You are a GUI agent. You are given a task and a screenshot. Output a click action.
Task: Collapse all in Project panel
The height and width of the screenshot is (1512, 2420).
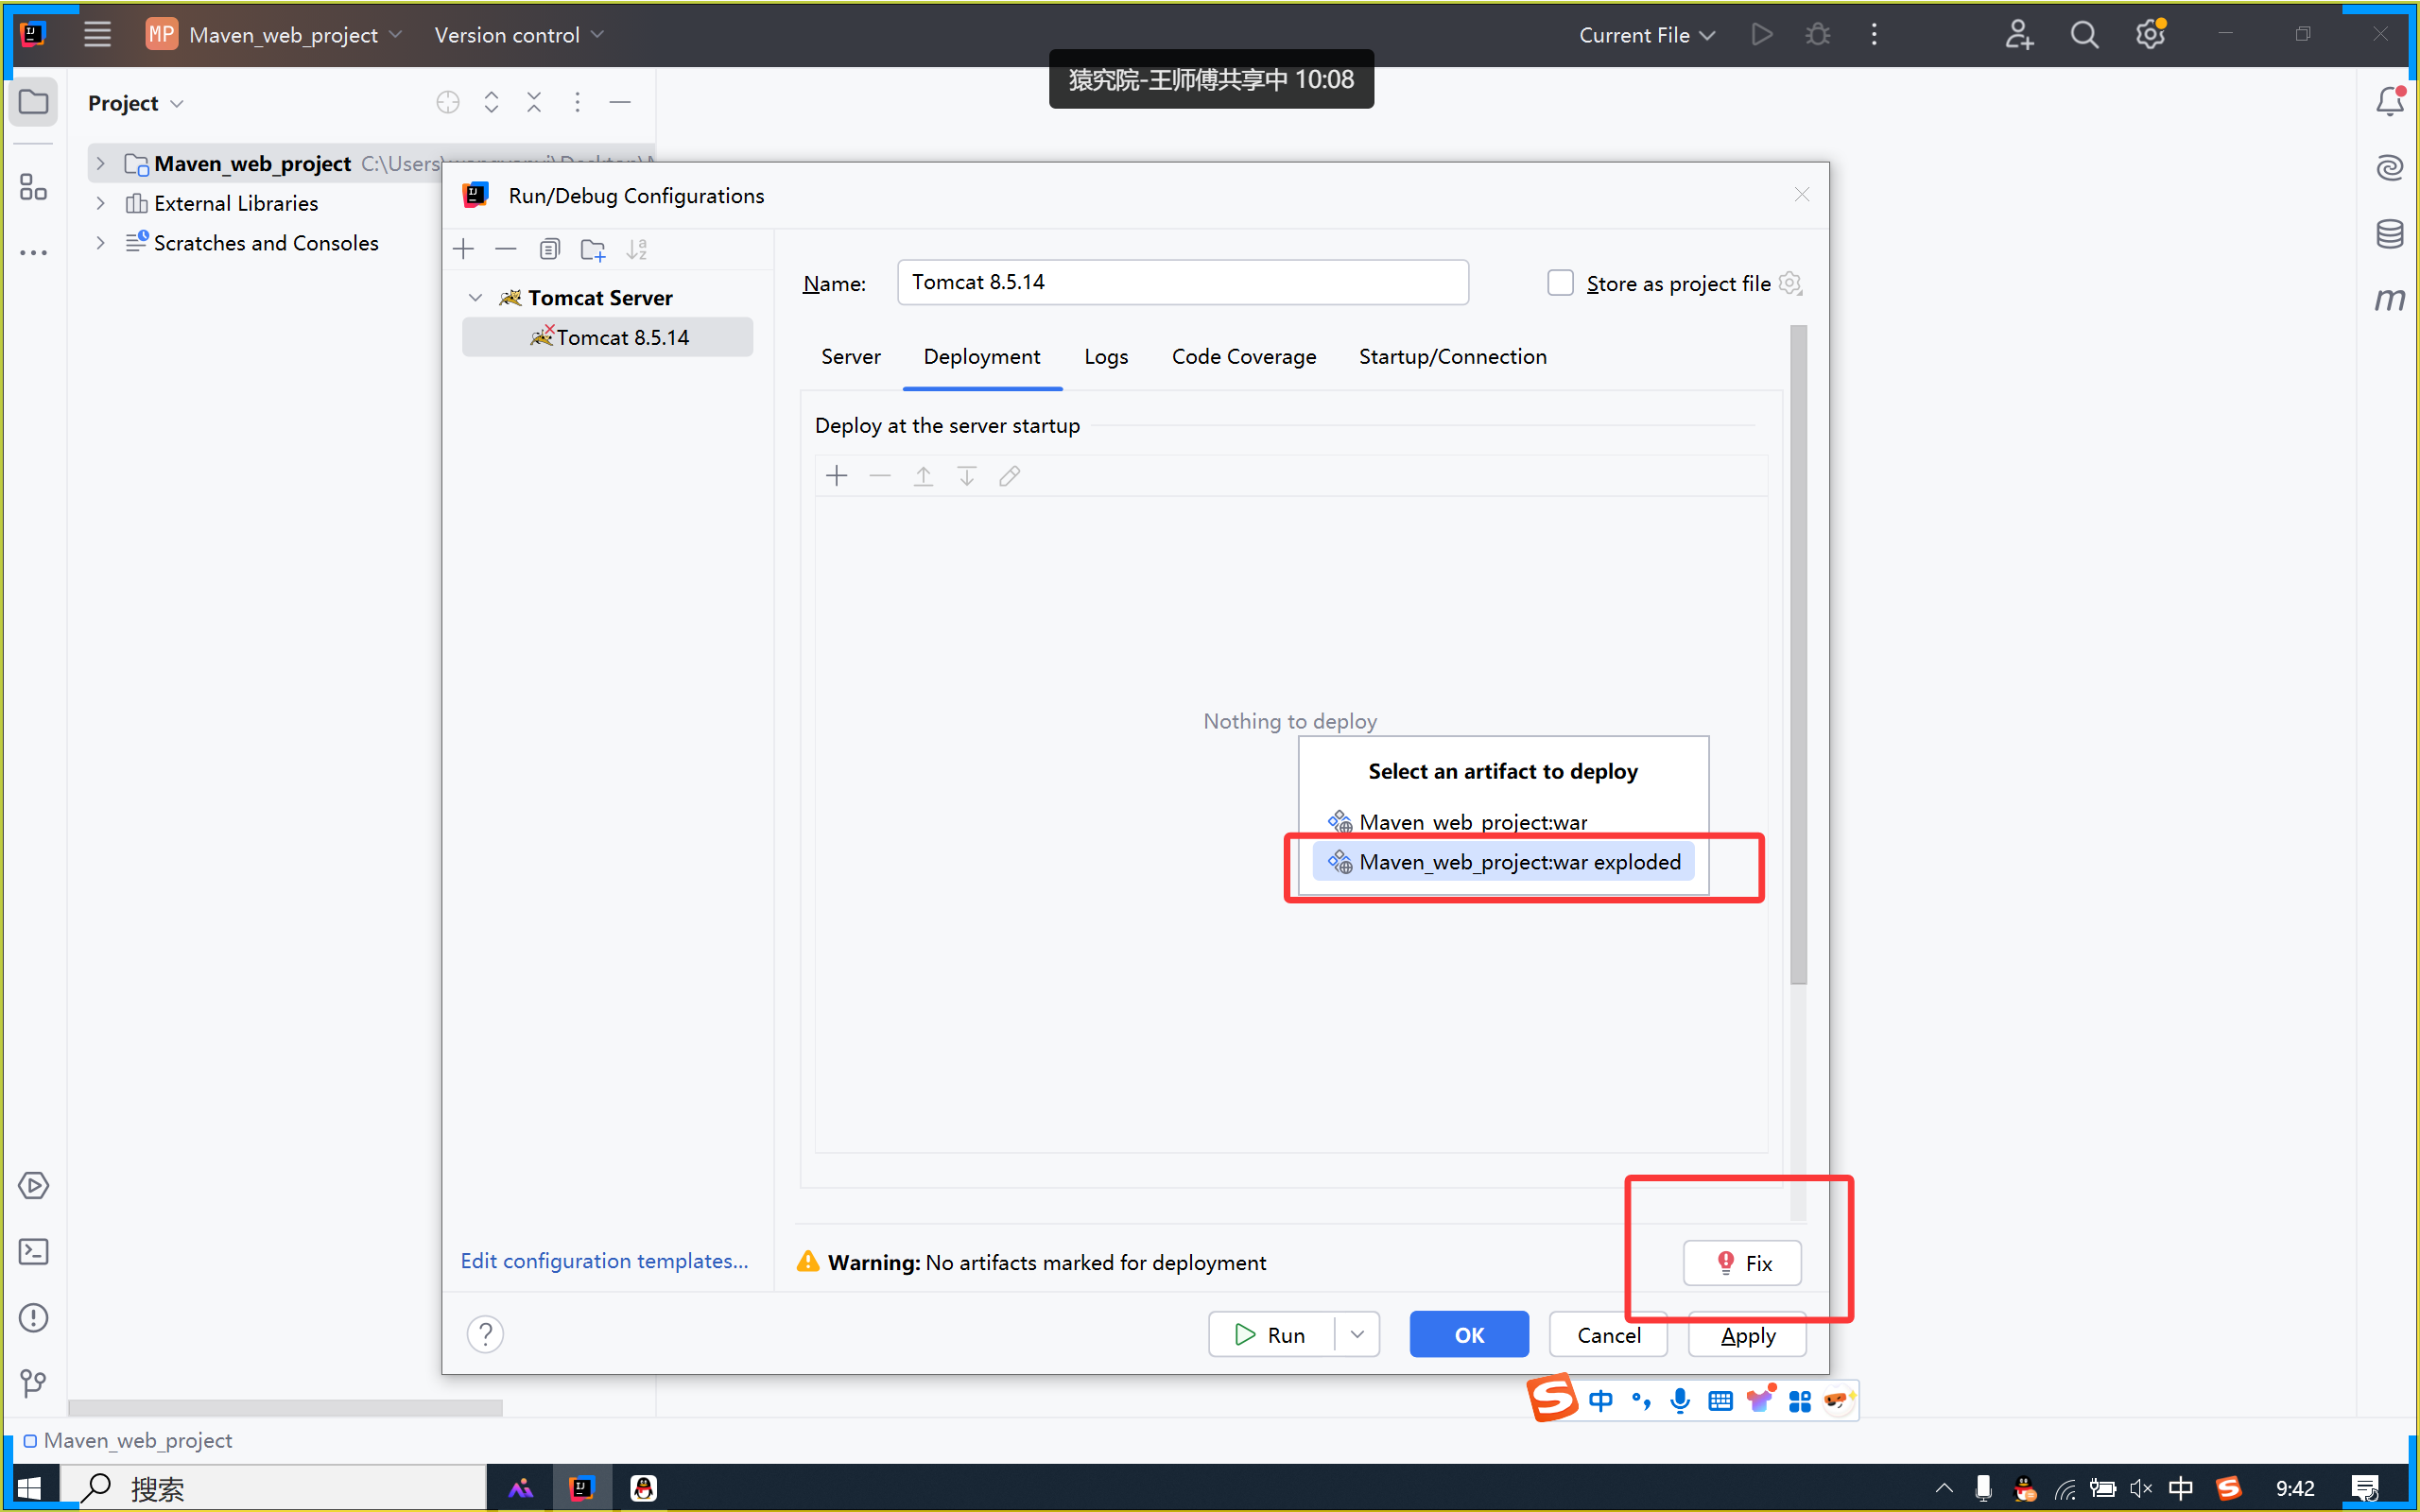pyautogui.click(x=534, y=102)
